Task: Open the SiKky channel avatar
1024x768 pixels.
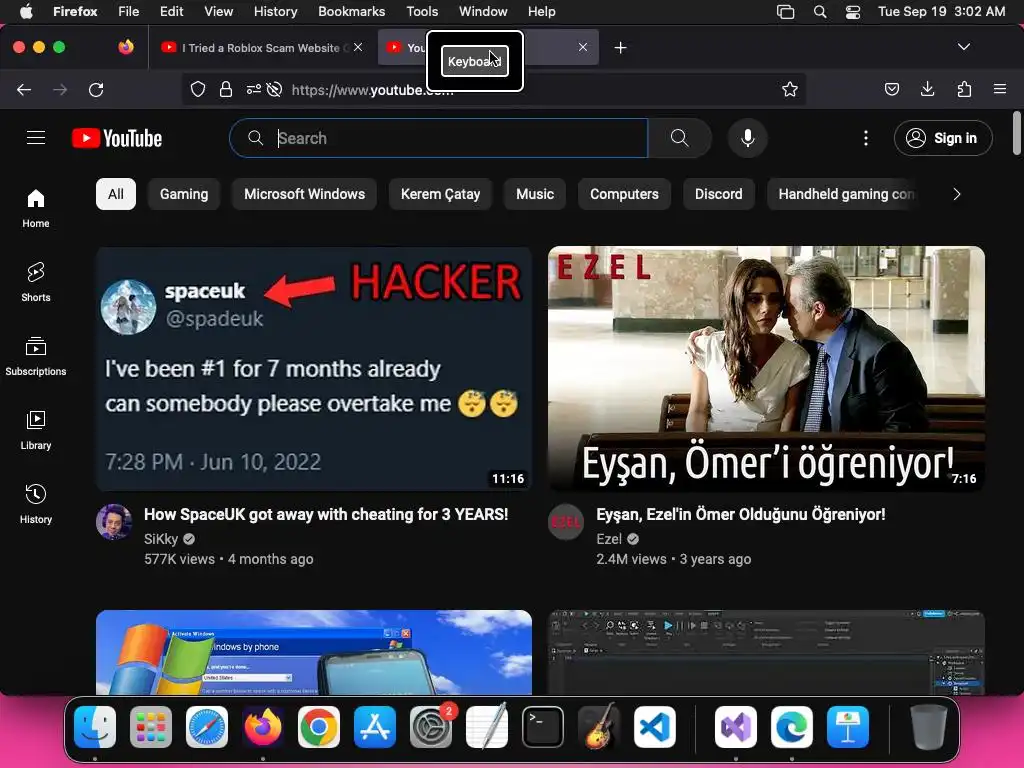Action: (x=114, y=522)
